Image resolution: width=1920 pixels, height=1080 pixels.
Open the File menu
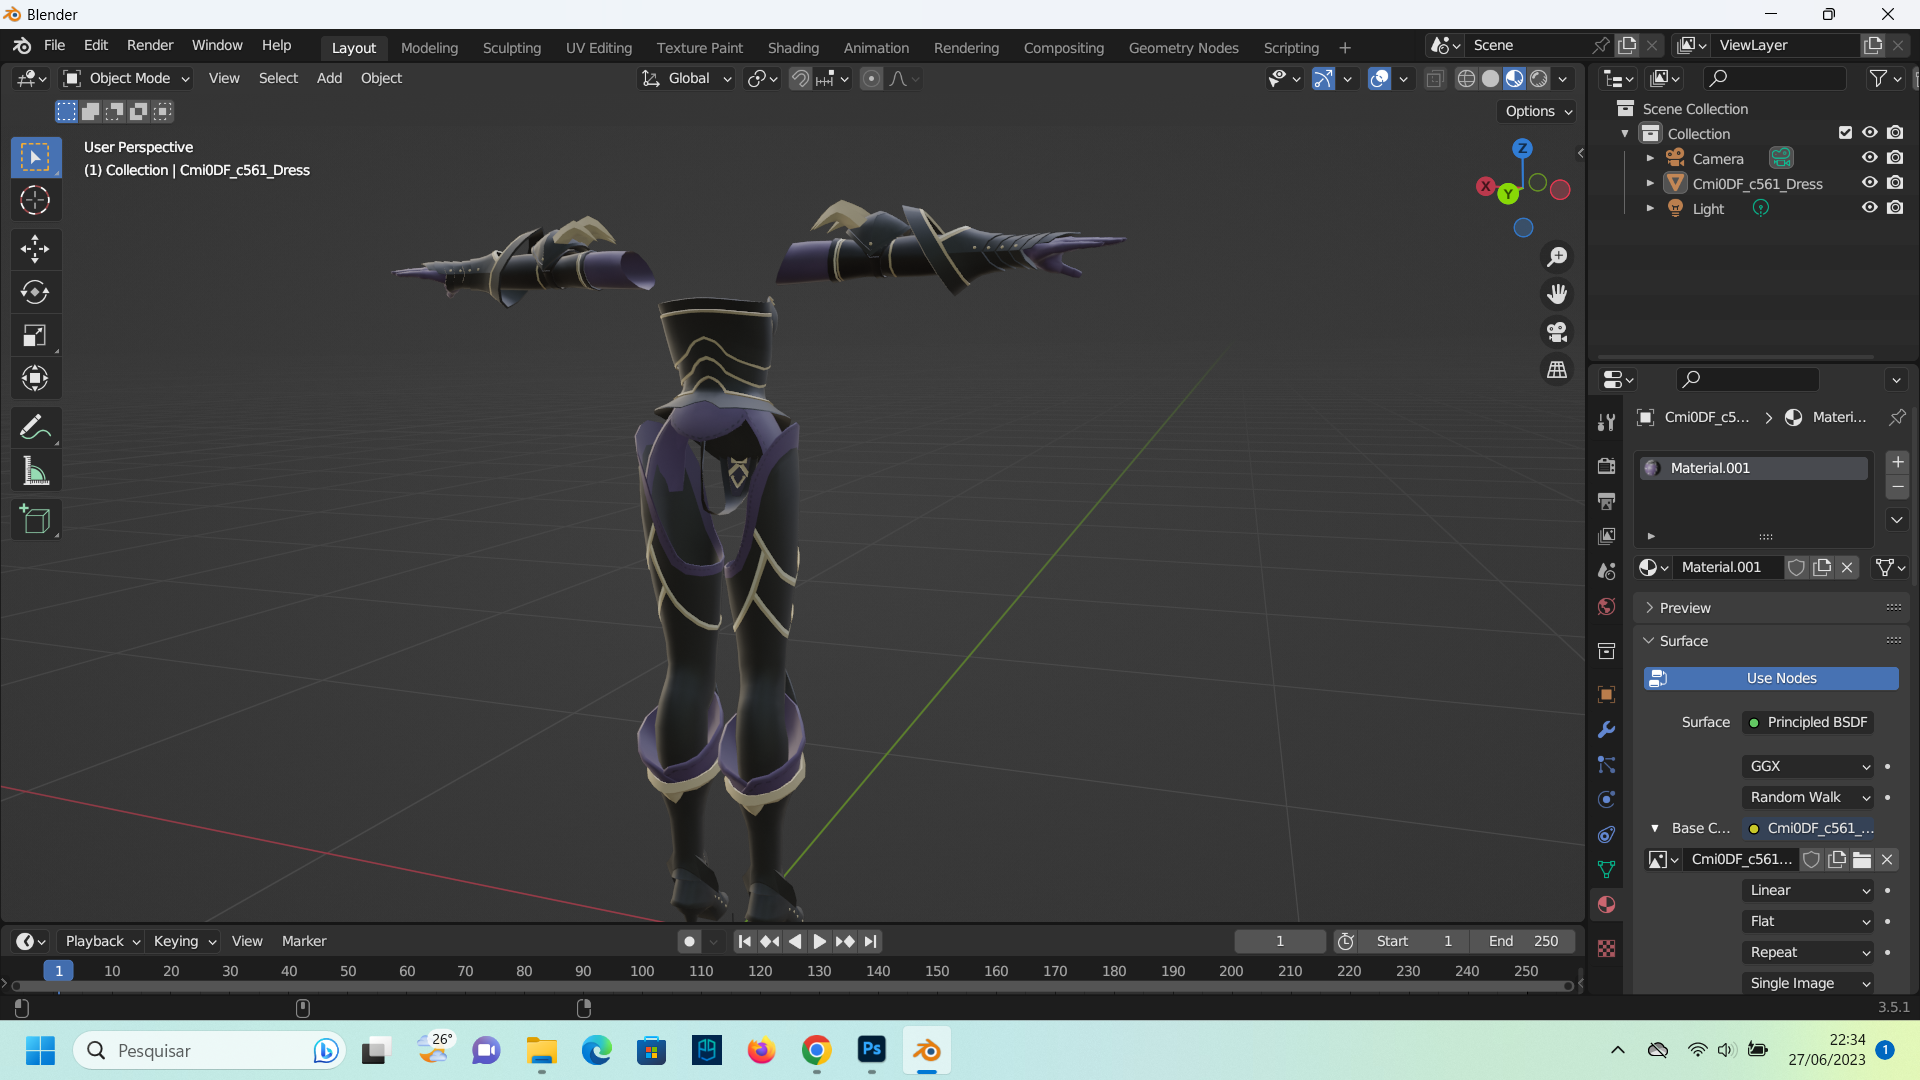pos(55,45)
